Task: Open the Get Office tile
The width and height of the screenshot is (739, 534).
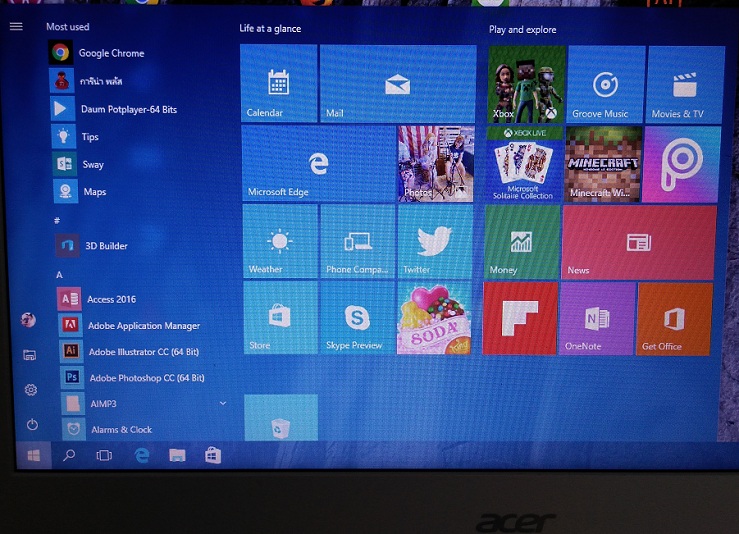Action: [674, 320]
